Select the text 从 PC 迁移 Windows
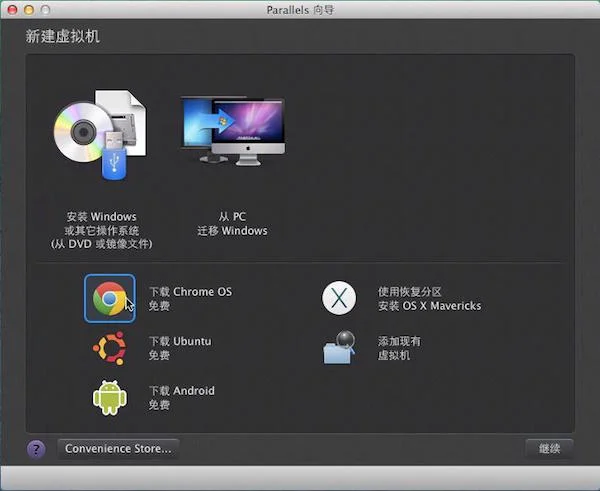 [x=232, y=224]
